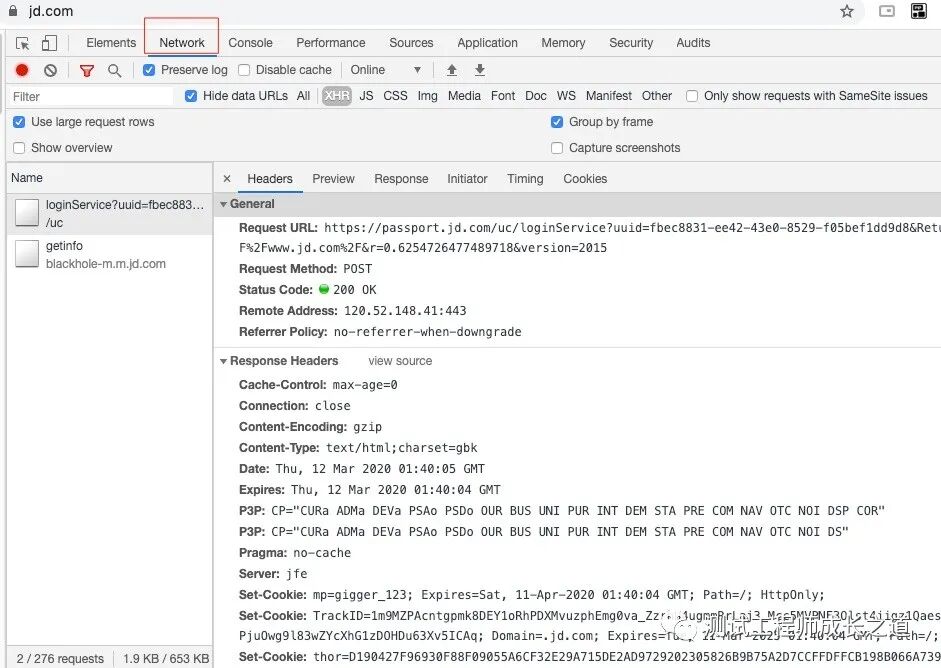
Task: Uncheck Group by frame
Action: 557,122
